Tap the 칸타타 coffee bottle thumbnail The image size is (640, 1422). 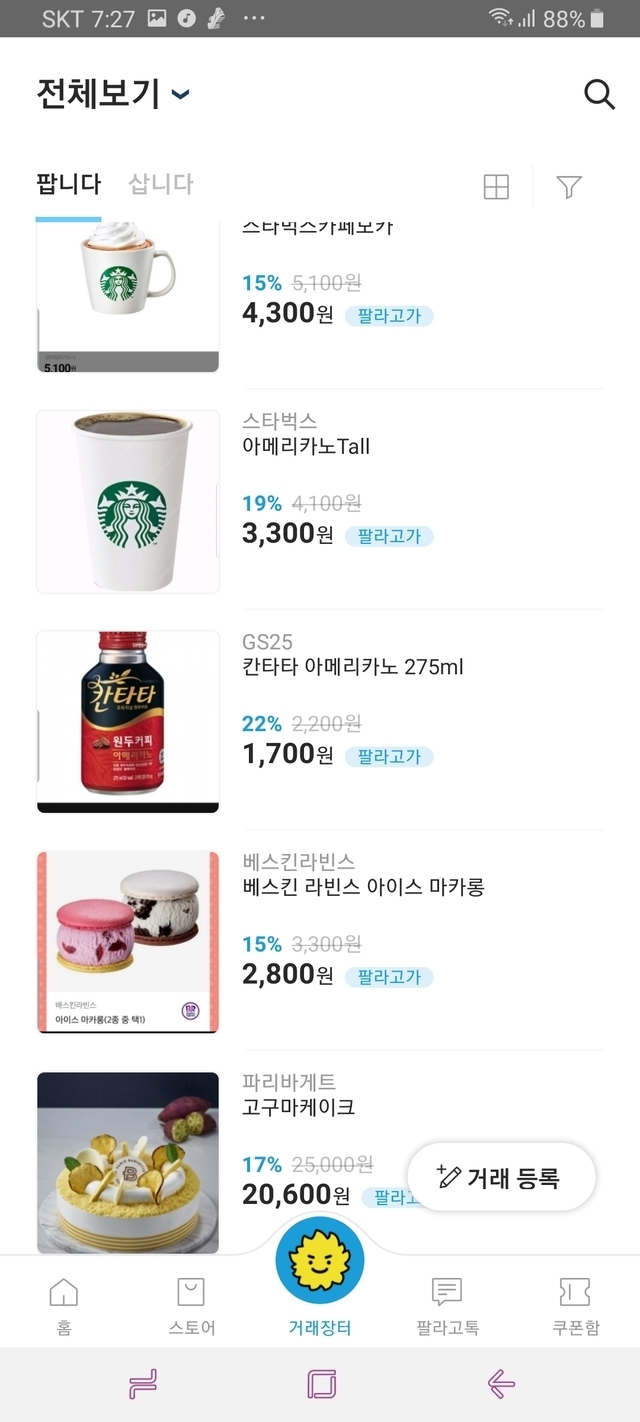click(128, 721)
